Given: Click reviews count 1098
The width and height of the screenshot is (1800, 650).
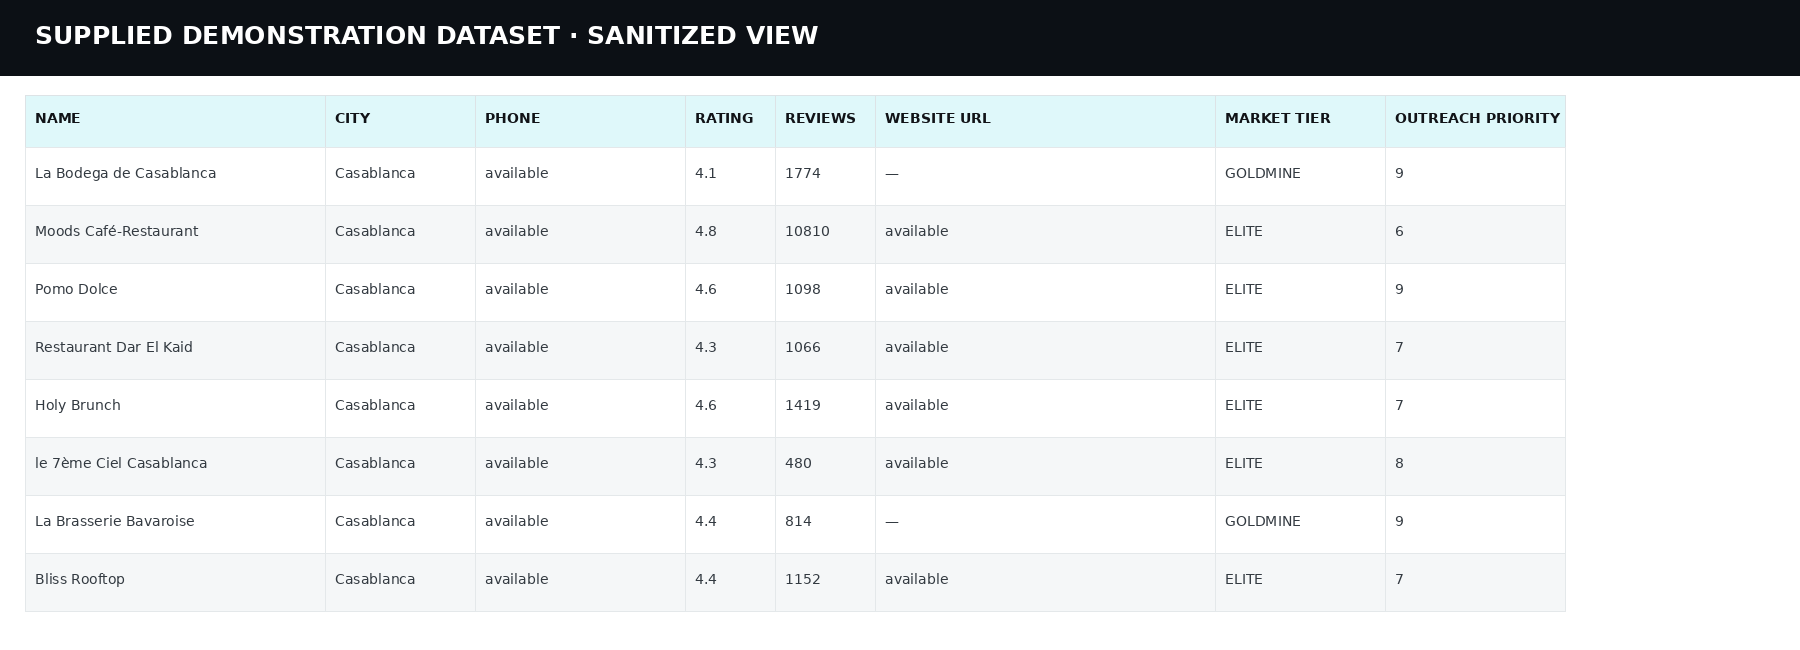Looking at the screenshot, I should pyautogui.click(x=802, y=289).
